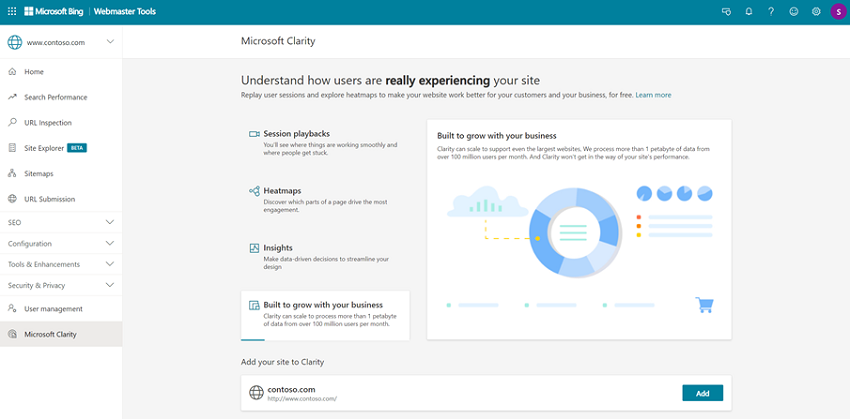The height and width of the screenshot is (419, 850).
Task: Click the progress indicator under Built to grow
Action: click(x=253, y=340)
